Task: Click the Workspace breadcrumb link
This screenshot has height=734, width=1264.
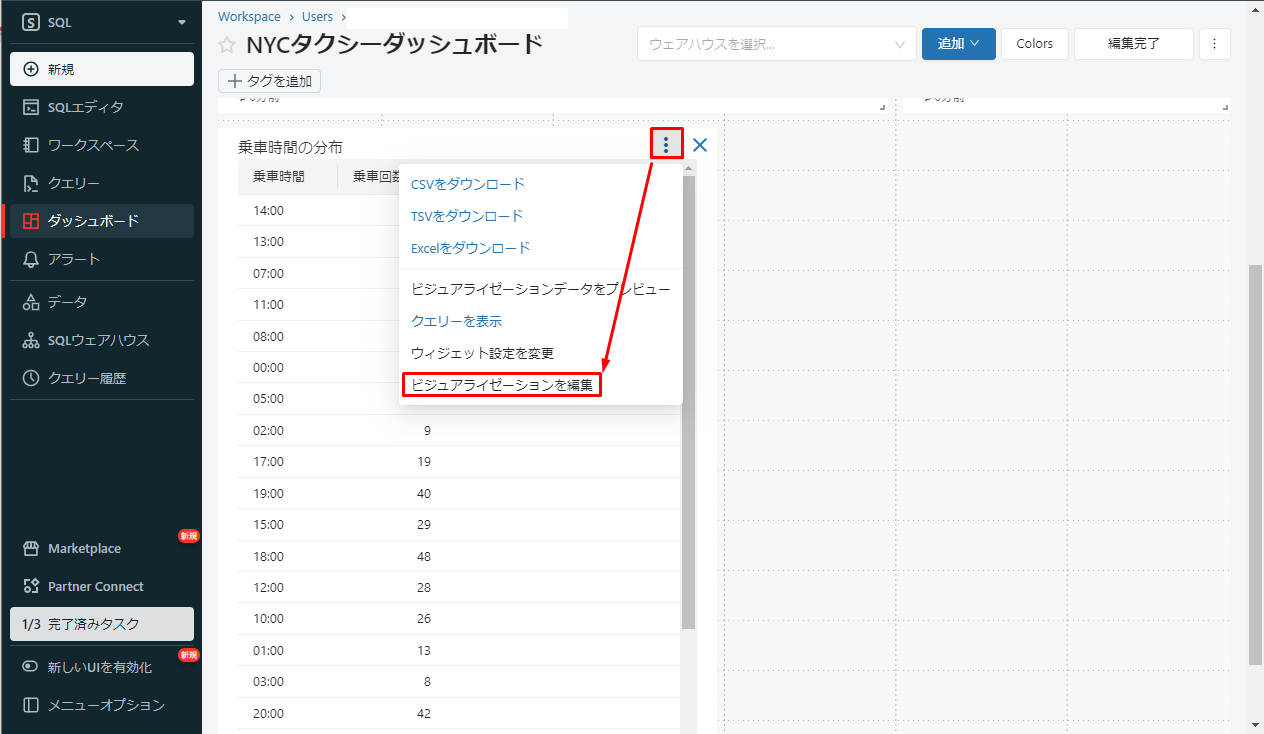Action: click(x=249, y=17)
